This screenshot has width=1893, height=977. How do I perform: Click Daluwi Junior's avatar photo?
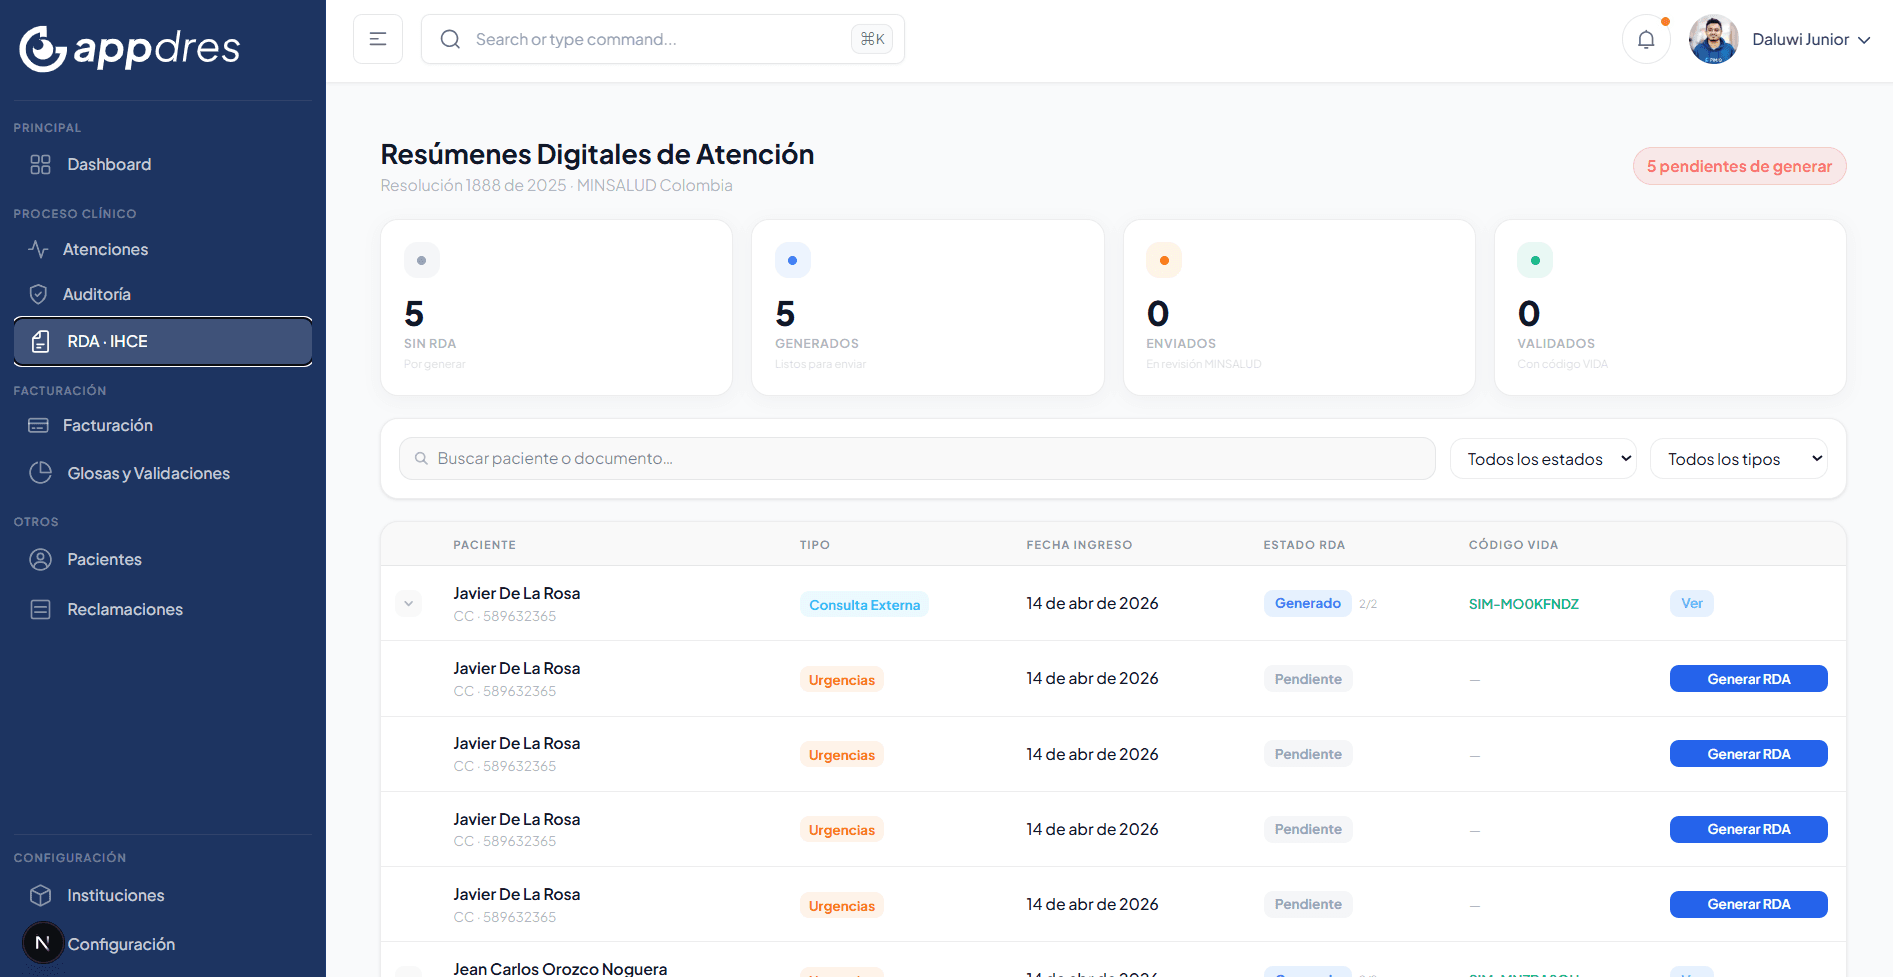coord(1714,39)
